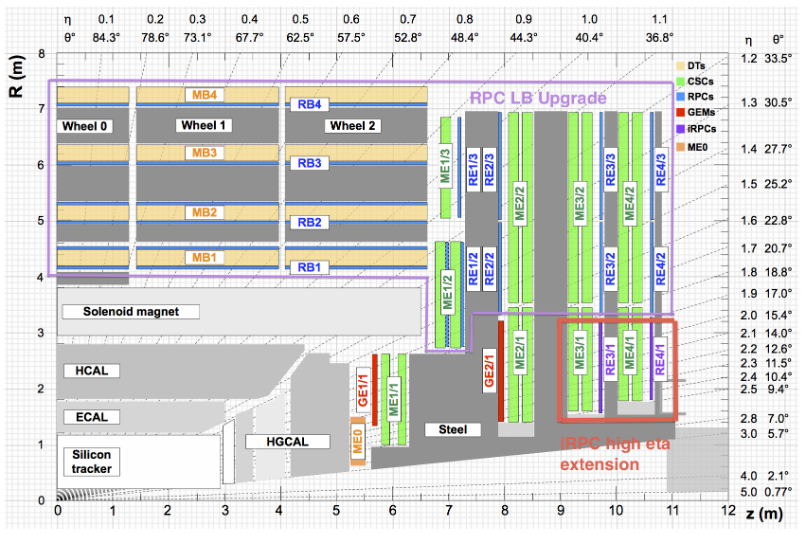Click the ME0 orange legend swatch
The image size is (806, 534).
[680, 147]
